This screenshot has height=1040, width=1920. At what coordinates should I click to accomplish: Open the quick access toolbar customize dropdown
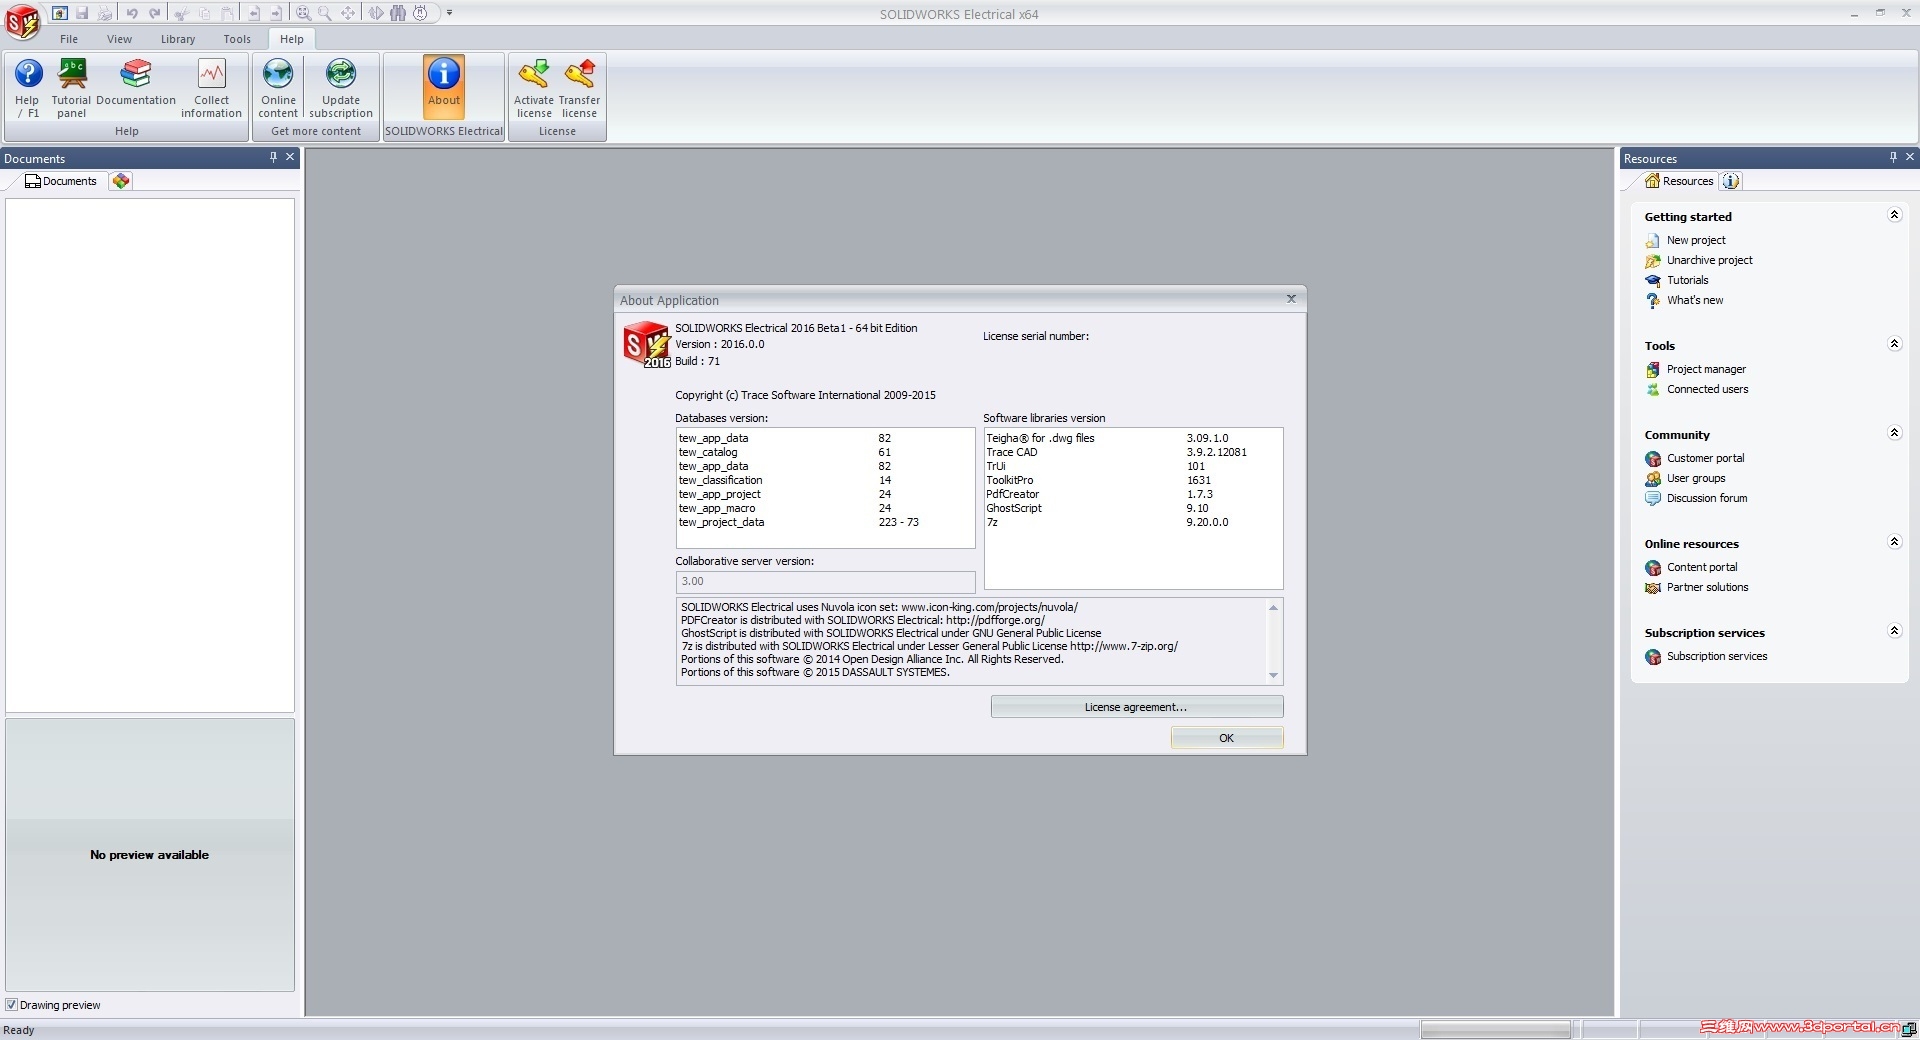(450, 13)
